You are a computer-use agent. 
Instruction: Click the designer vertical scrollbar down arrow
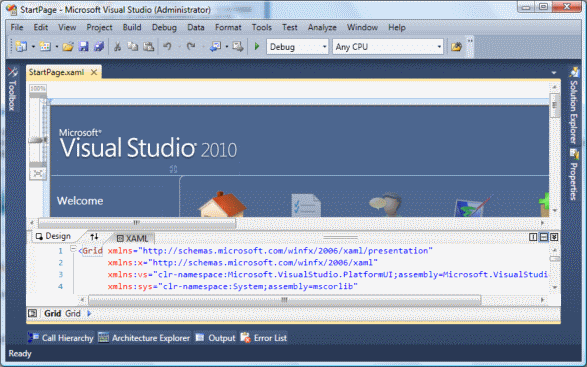[554, 210]
